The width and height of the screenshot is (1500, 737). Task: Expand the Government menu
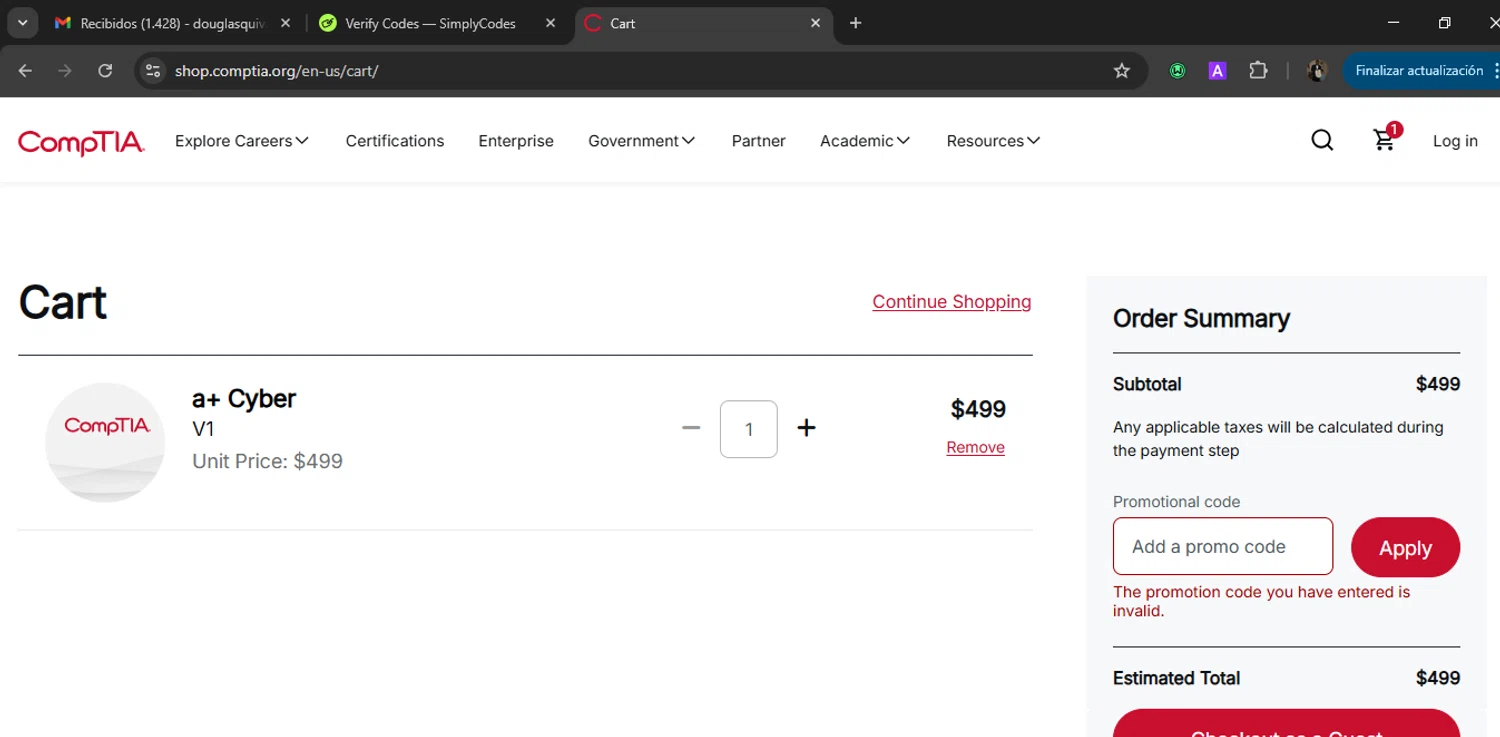pos(641,141)
